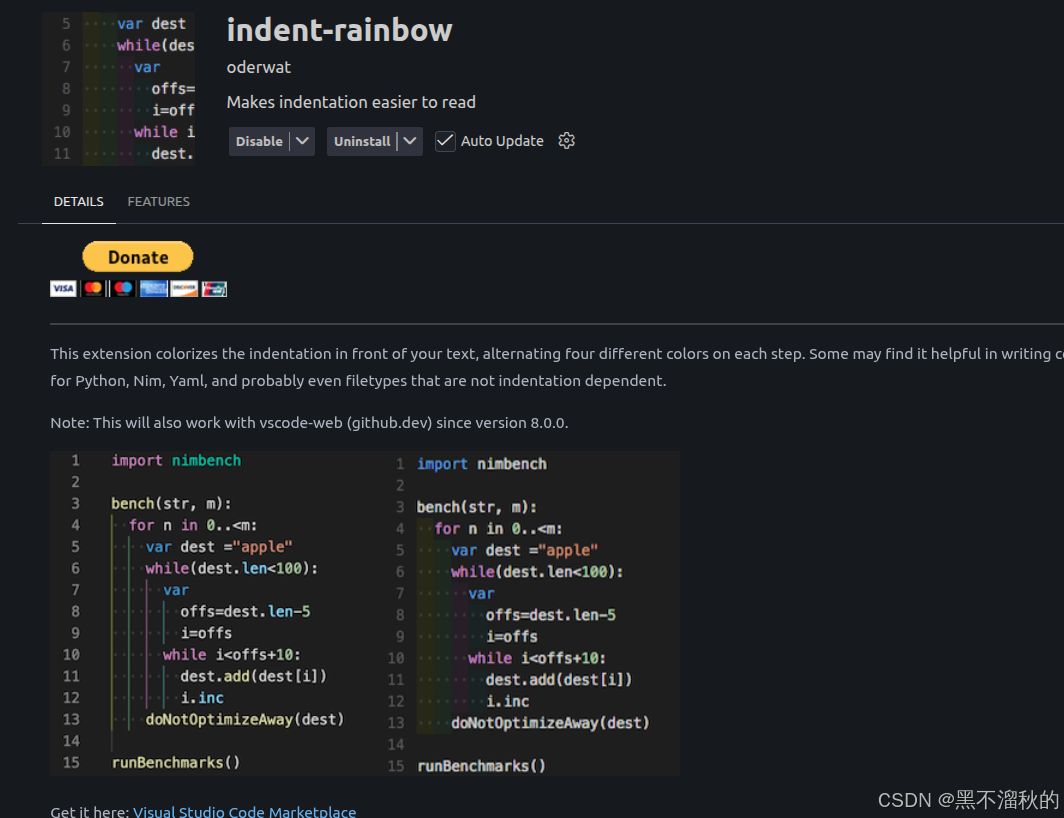Screen dimensions: 1064x818
Task: Open the Visual Studio Code Marketplace link
Action: 244,811
